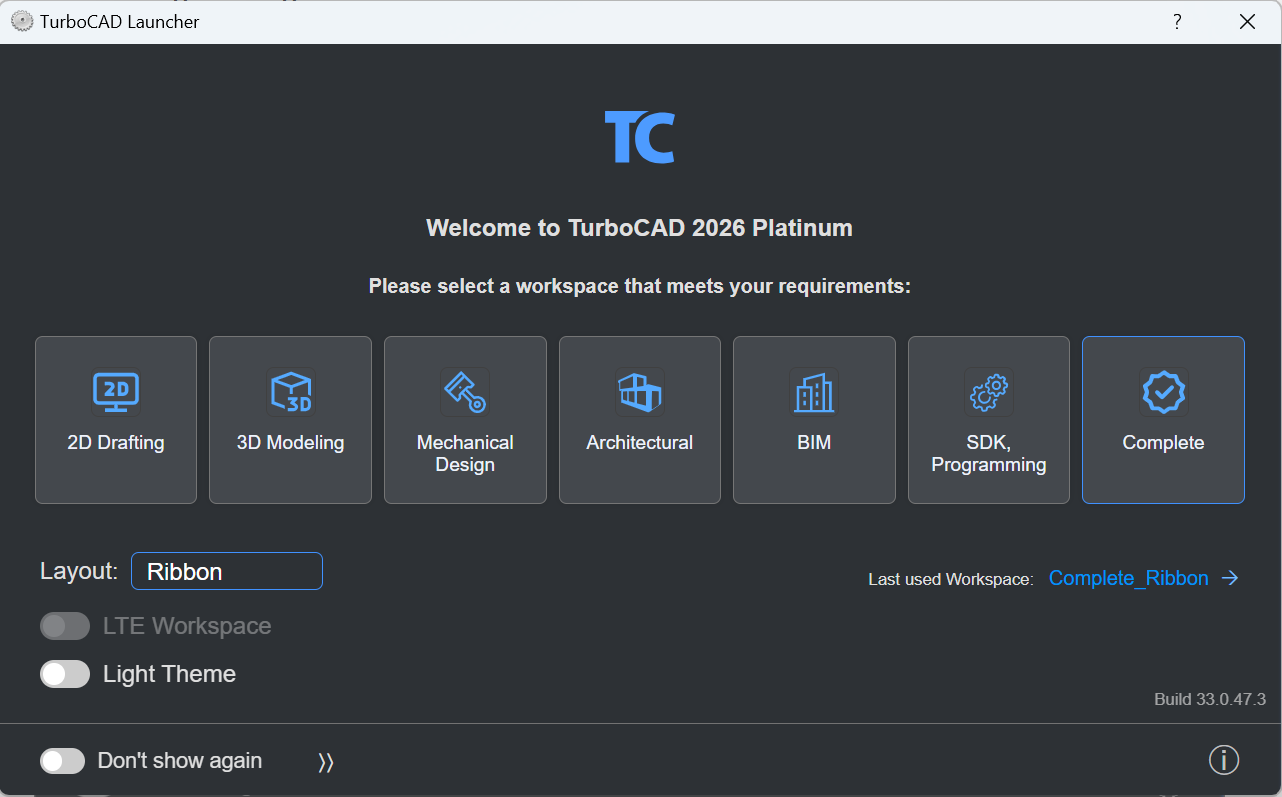The width and height of the screenshot is (1282, 797).
Task: Choose the 3D Modeling cube icon
Action: point(291,391)
